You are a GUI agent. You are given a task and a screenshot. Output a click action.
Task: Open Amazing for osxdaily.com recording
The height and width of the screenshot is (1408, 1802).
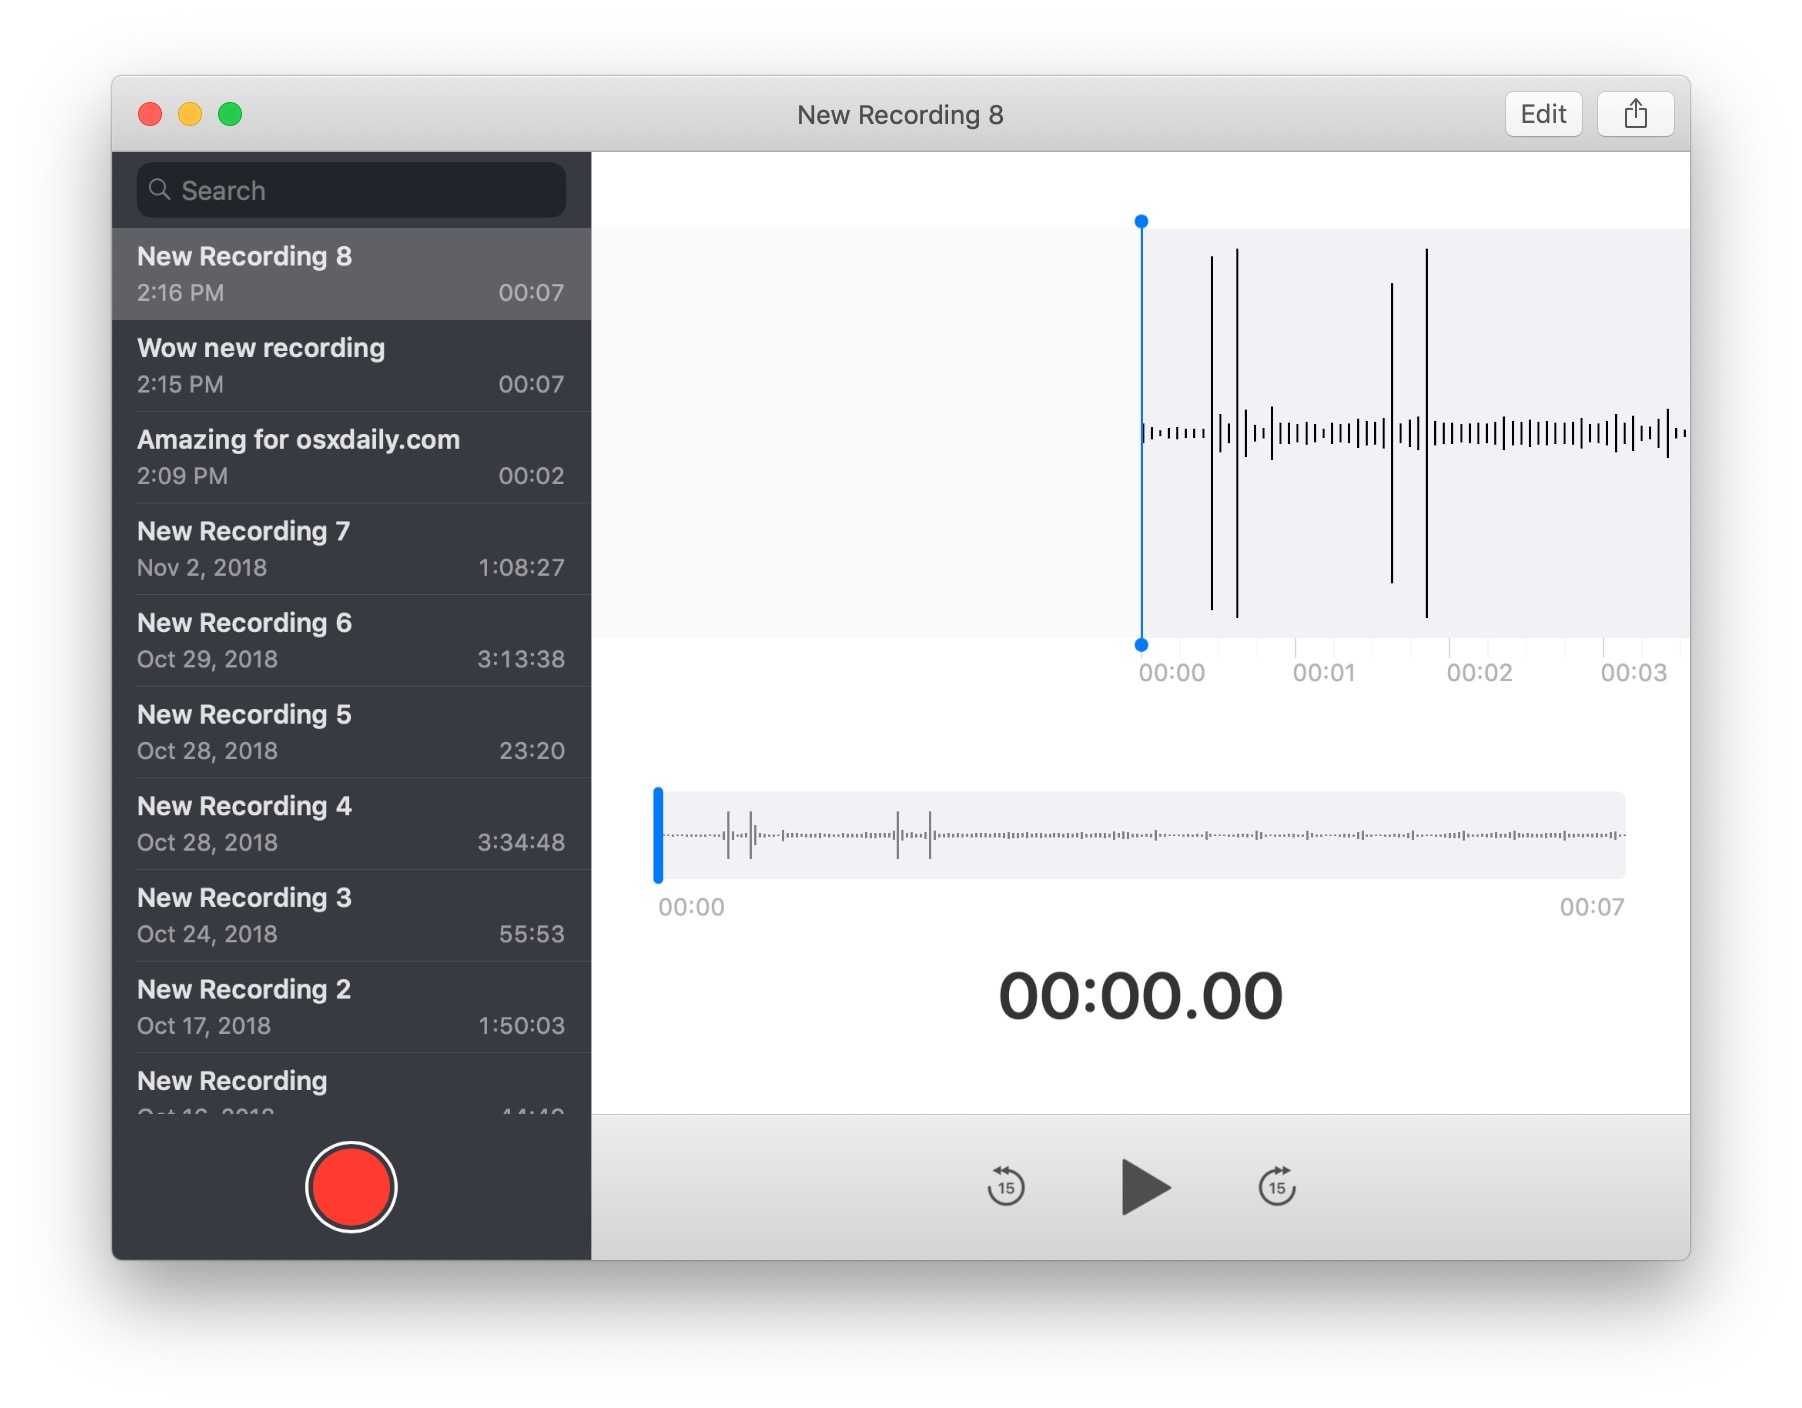point(351,458)
